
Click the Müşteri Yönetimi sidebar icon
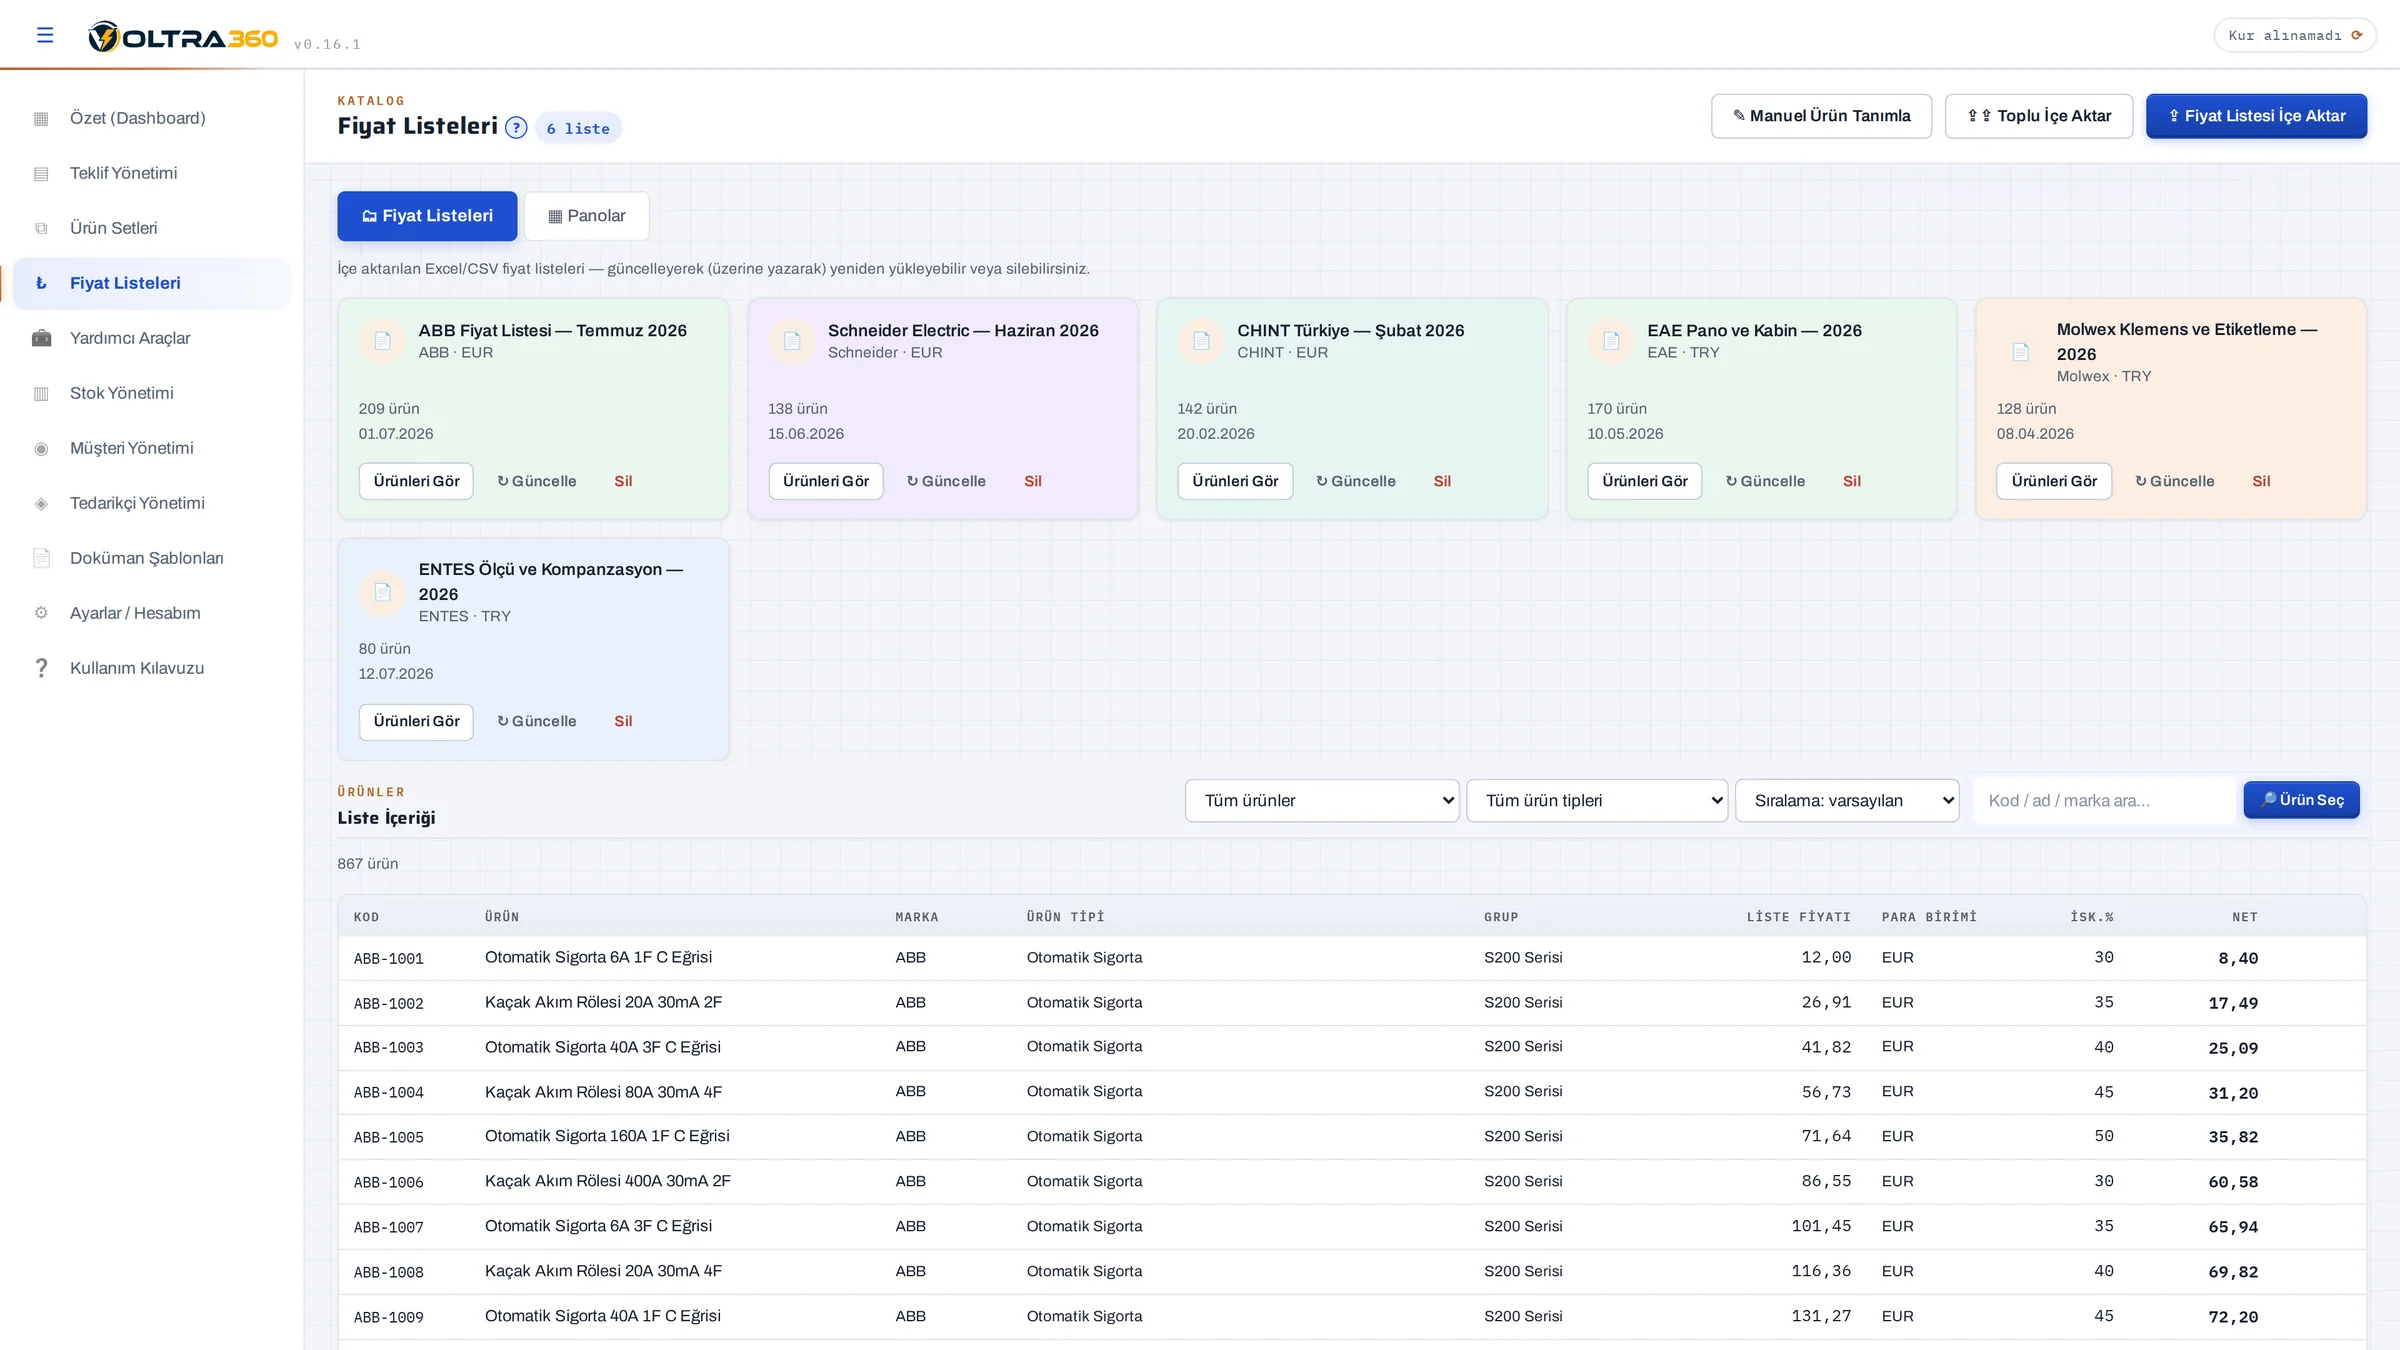tap(41, 448)
